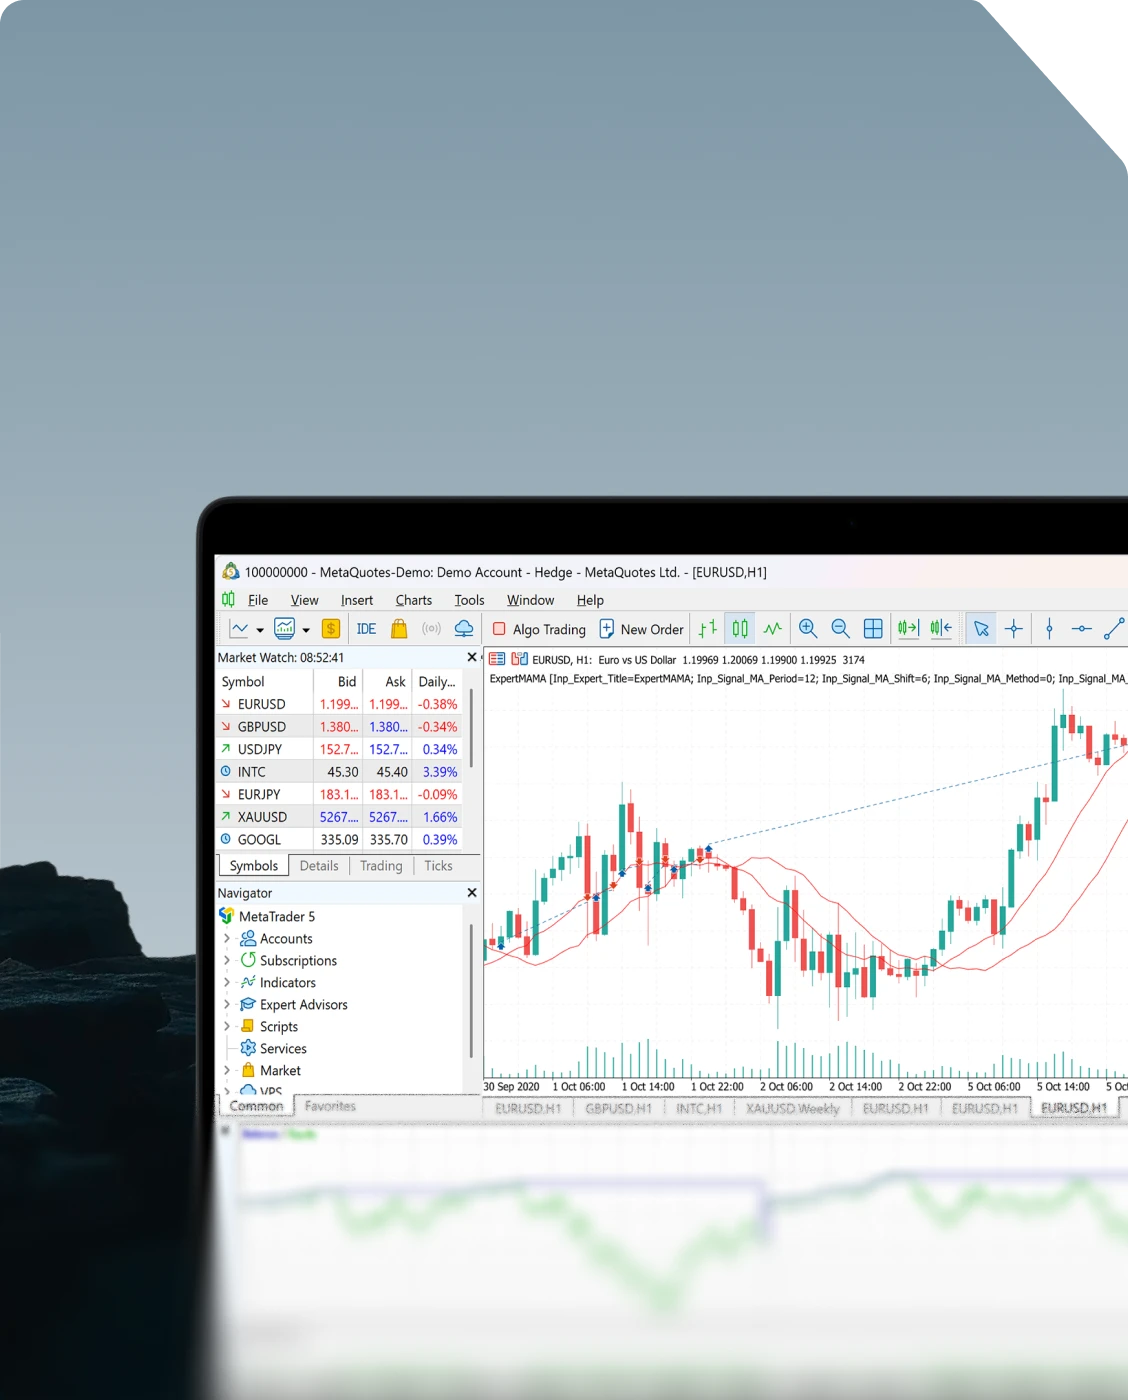Select INTC symbol row
The height and width of the screenshot is (1400, 1128).
coord(340,772)
